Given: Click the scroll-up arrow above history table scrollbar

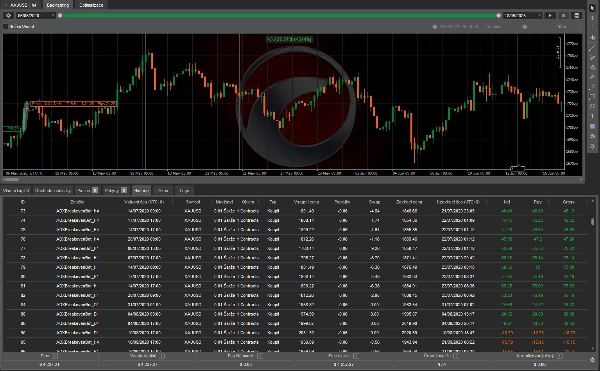Looking at the screenshot, I should [x=592, y=200].
